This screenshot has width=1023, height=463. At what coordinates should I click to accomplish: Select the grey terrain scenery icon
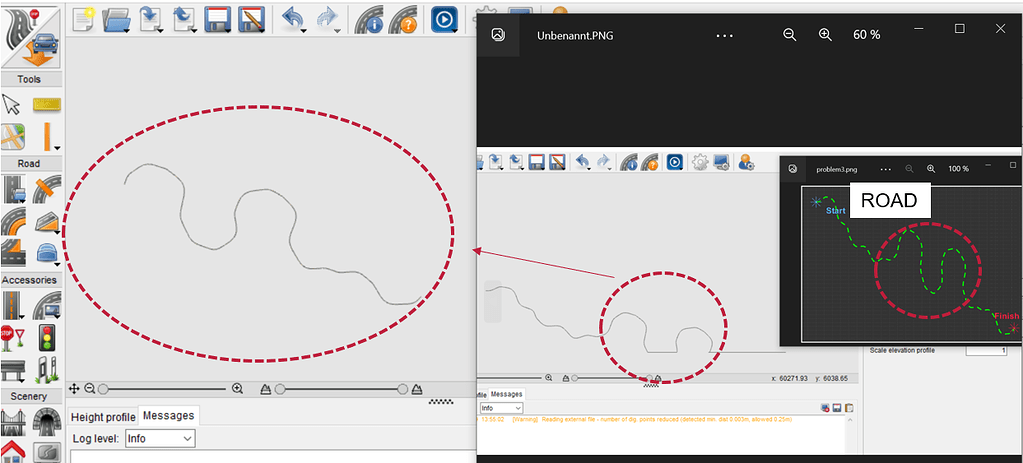click(x=47, y=451)
